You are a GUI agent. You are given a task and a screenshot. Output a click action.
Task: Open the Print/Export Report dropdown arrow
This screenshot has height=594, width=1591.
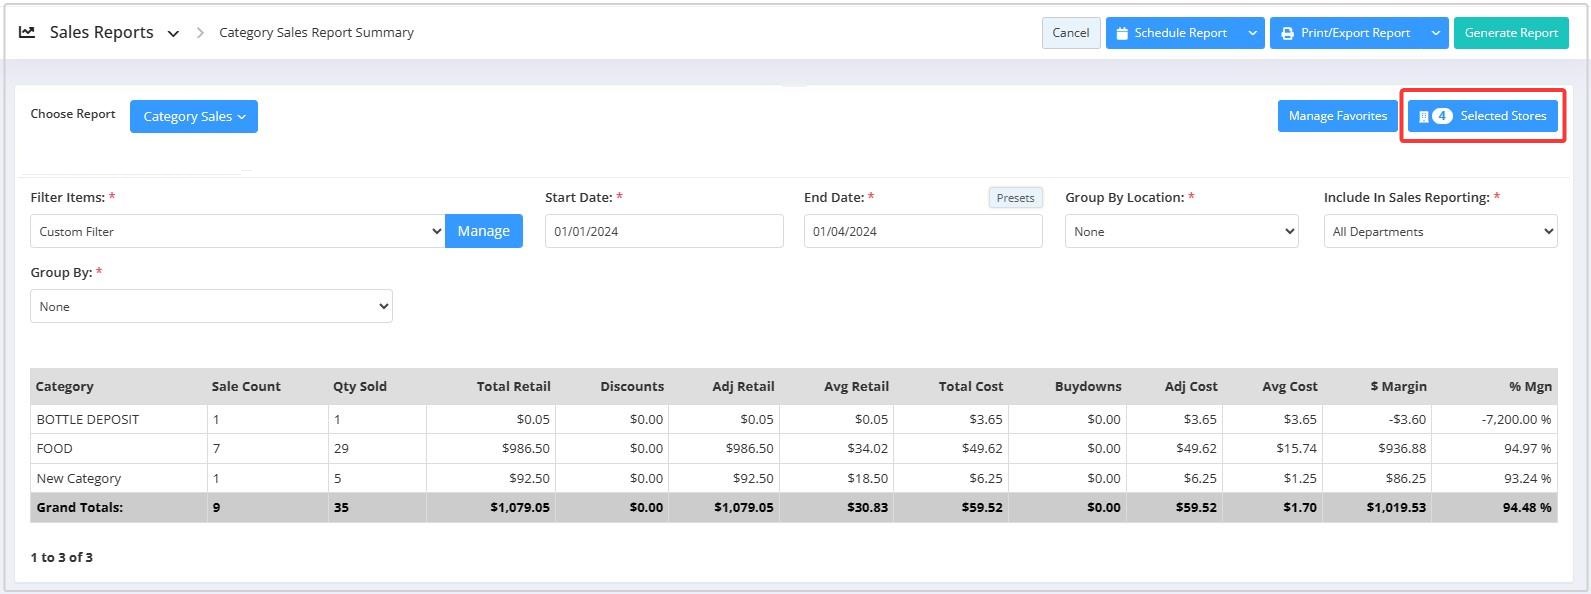(1436, 33)
